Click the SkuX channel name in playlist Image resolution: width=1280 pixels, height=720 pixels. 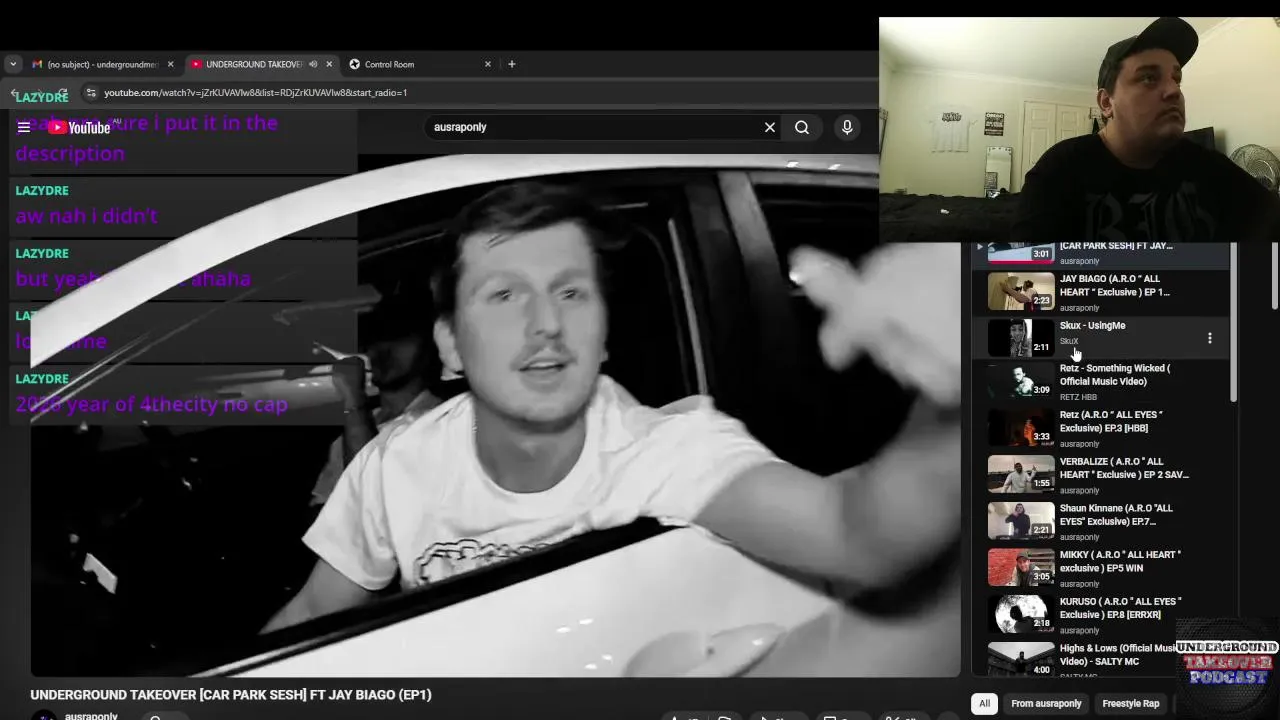click(1069, 341)
